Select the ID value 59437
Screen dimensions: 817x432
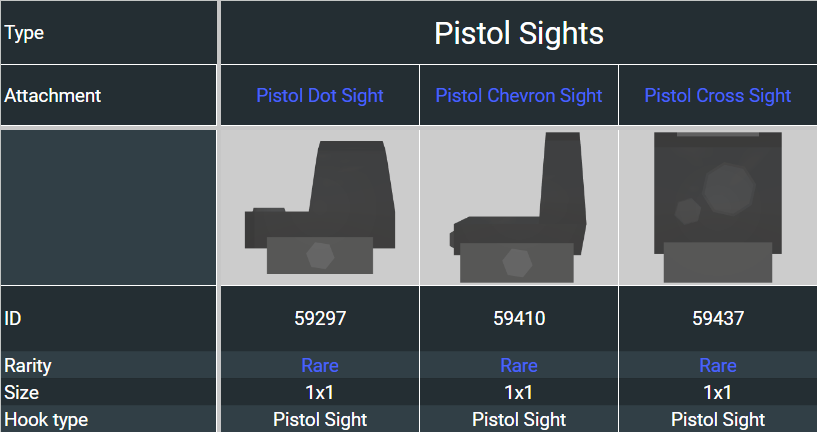(718, 319)
